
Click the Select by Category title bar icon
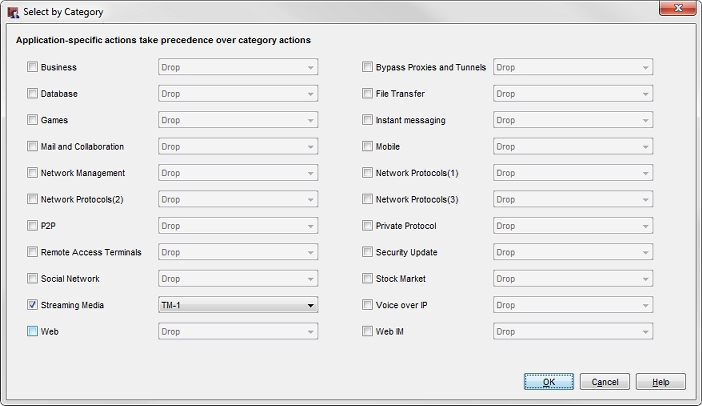tap(12, 12)
